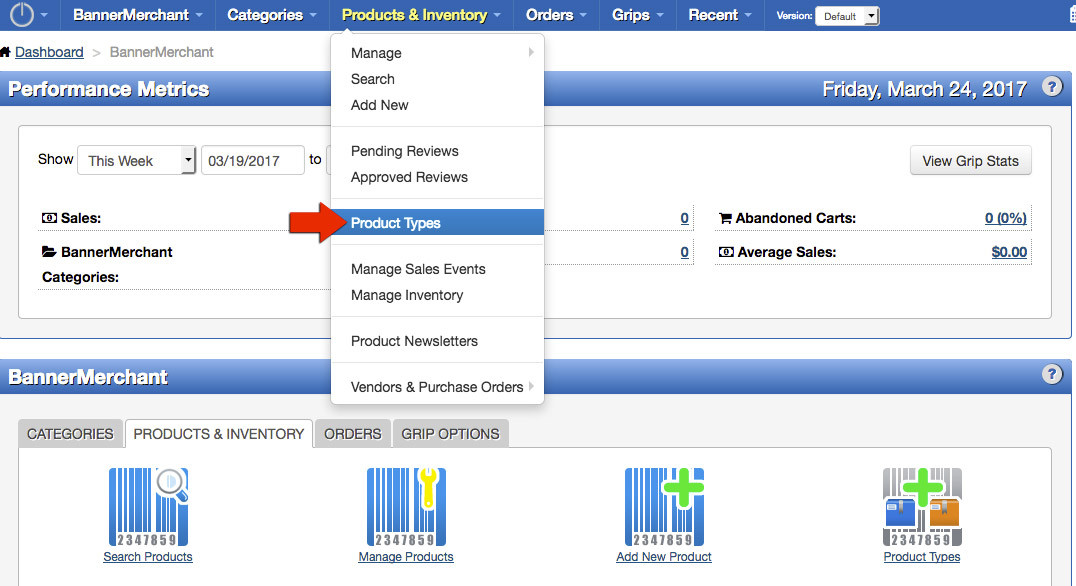Open the Abandoned Carts 0 (0%) link
Image resolution: width=1076 pixels, height=586 pixels.
tap(1005, 218)
